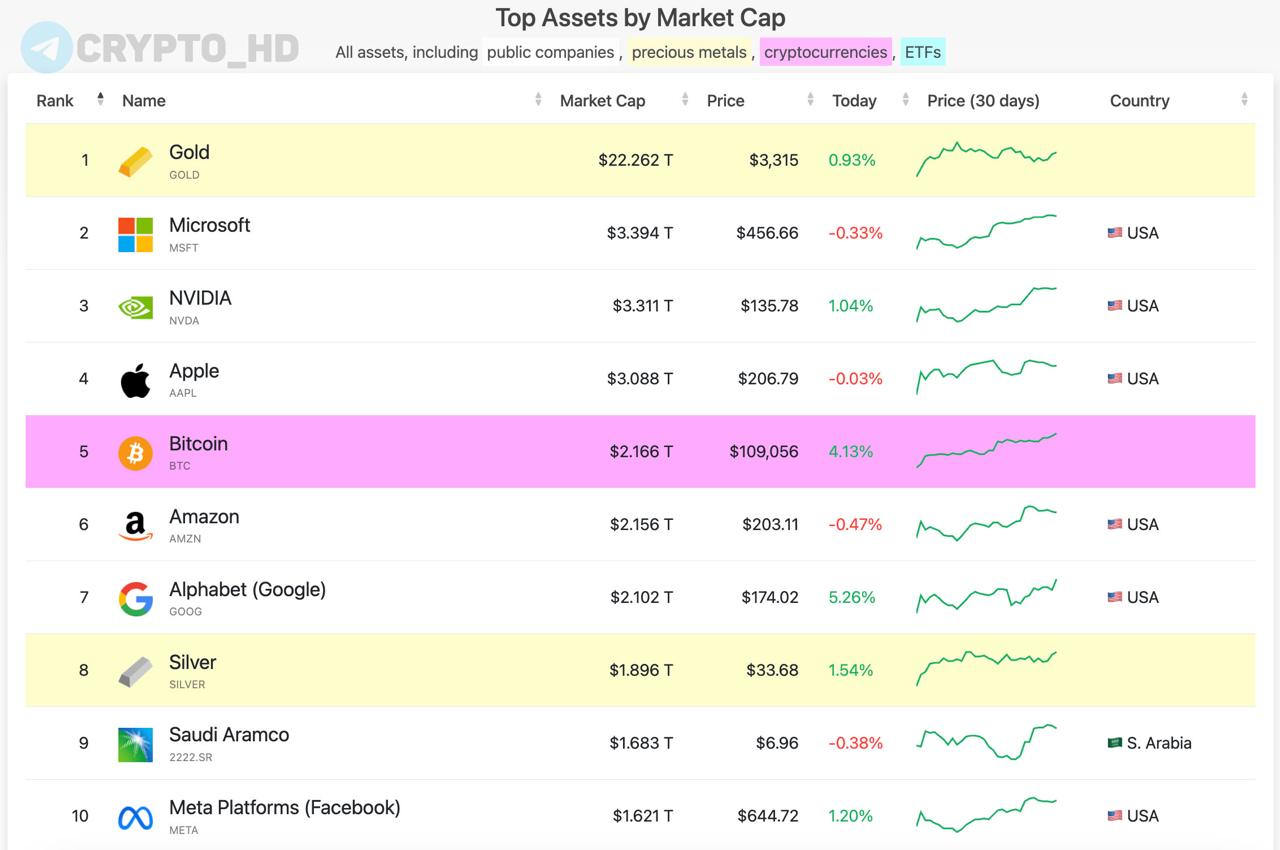Click the USA flag in Meta row
Viewport: 1280px width, 850px height.
[x=1115, y=816]
